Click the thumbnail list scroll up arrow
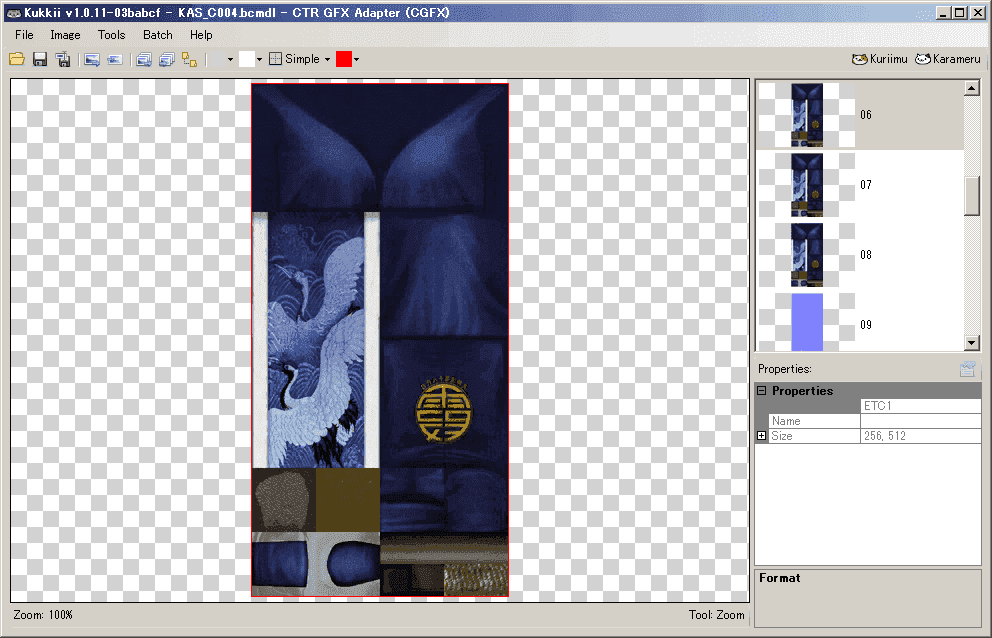Viewport: 992px width, 638px height. [972, 88]
